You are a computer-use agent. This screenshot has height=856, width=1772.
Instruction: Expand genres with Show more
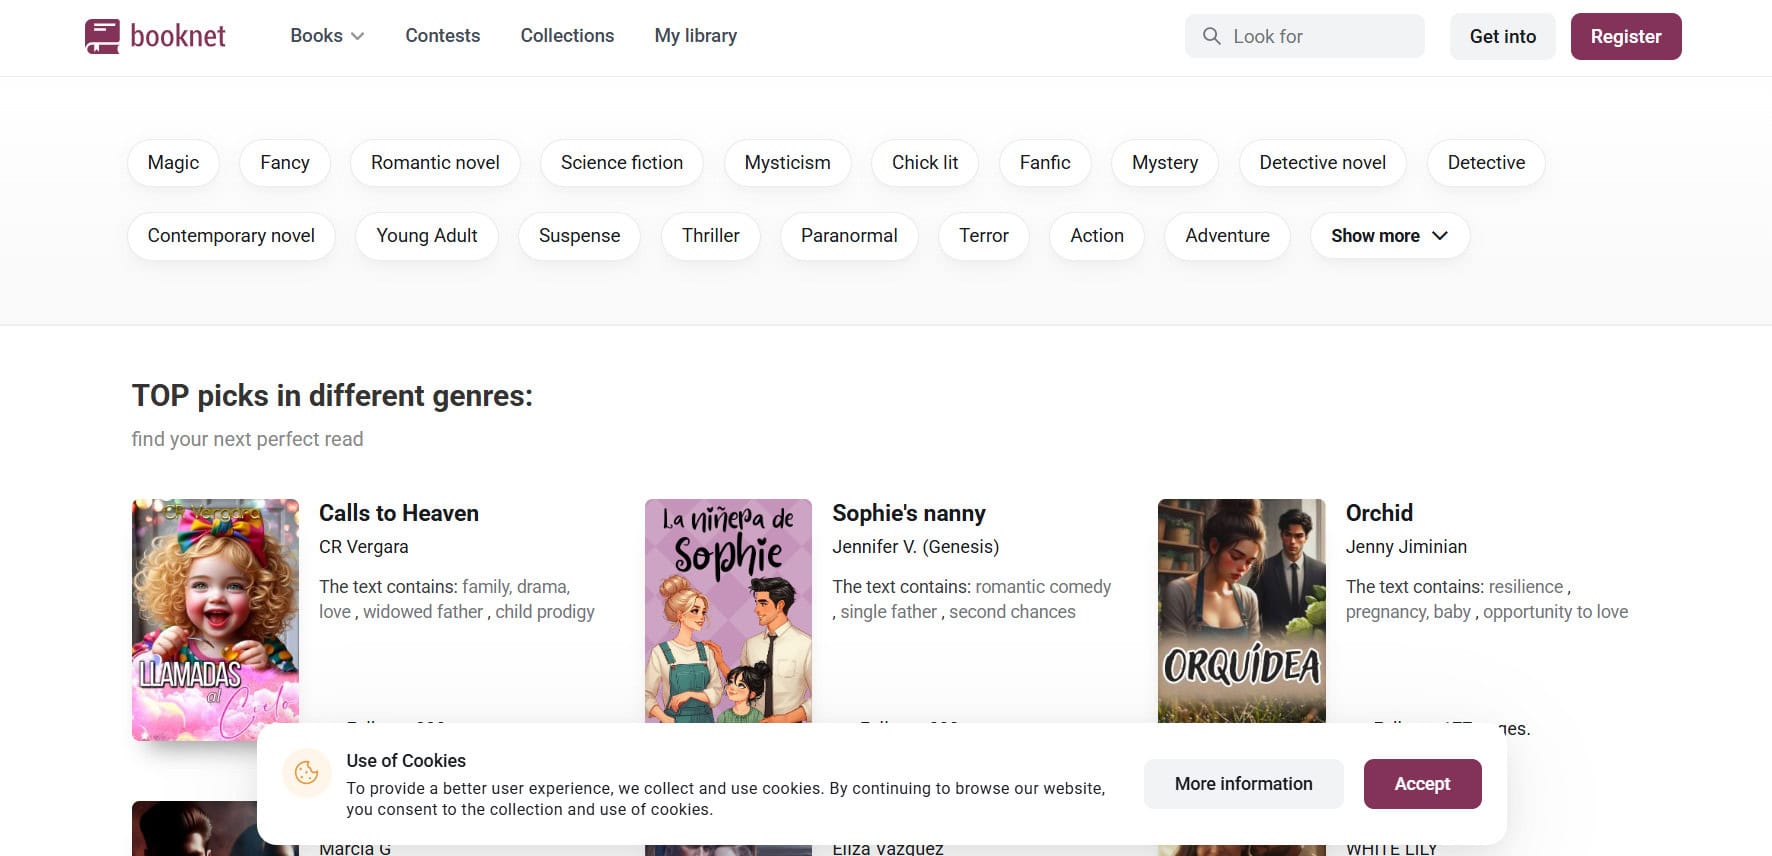1388,236
